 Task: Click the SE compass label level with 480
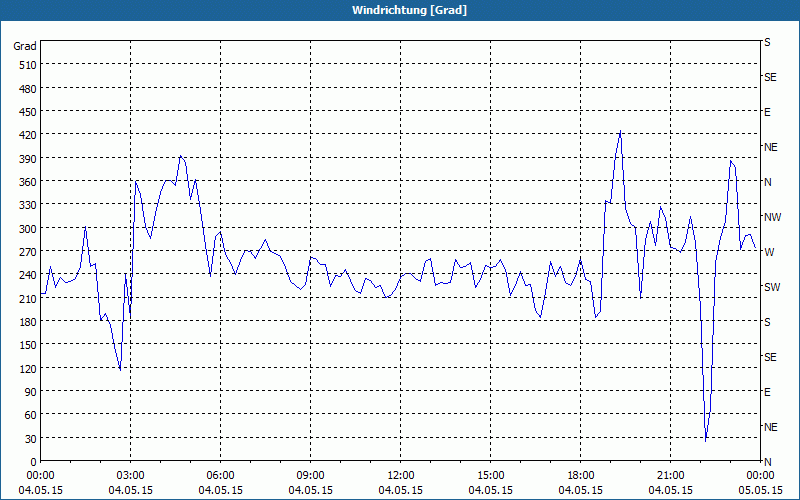click(x=770, y=78)
